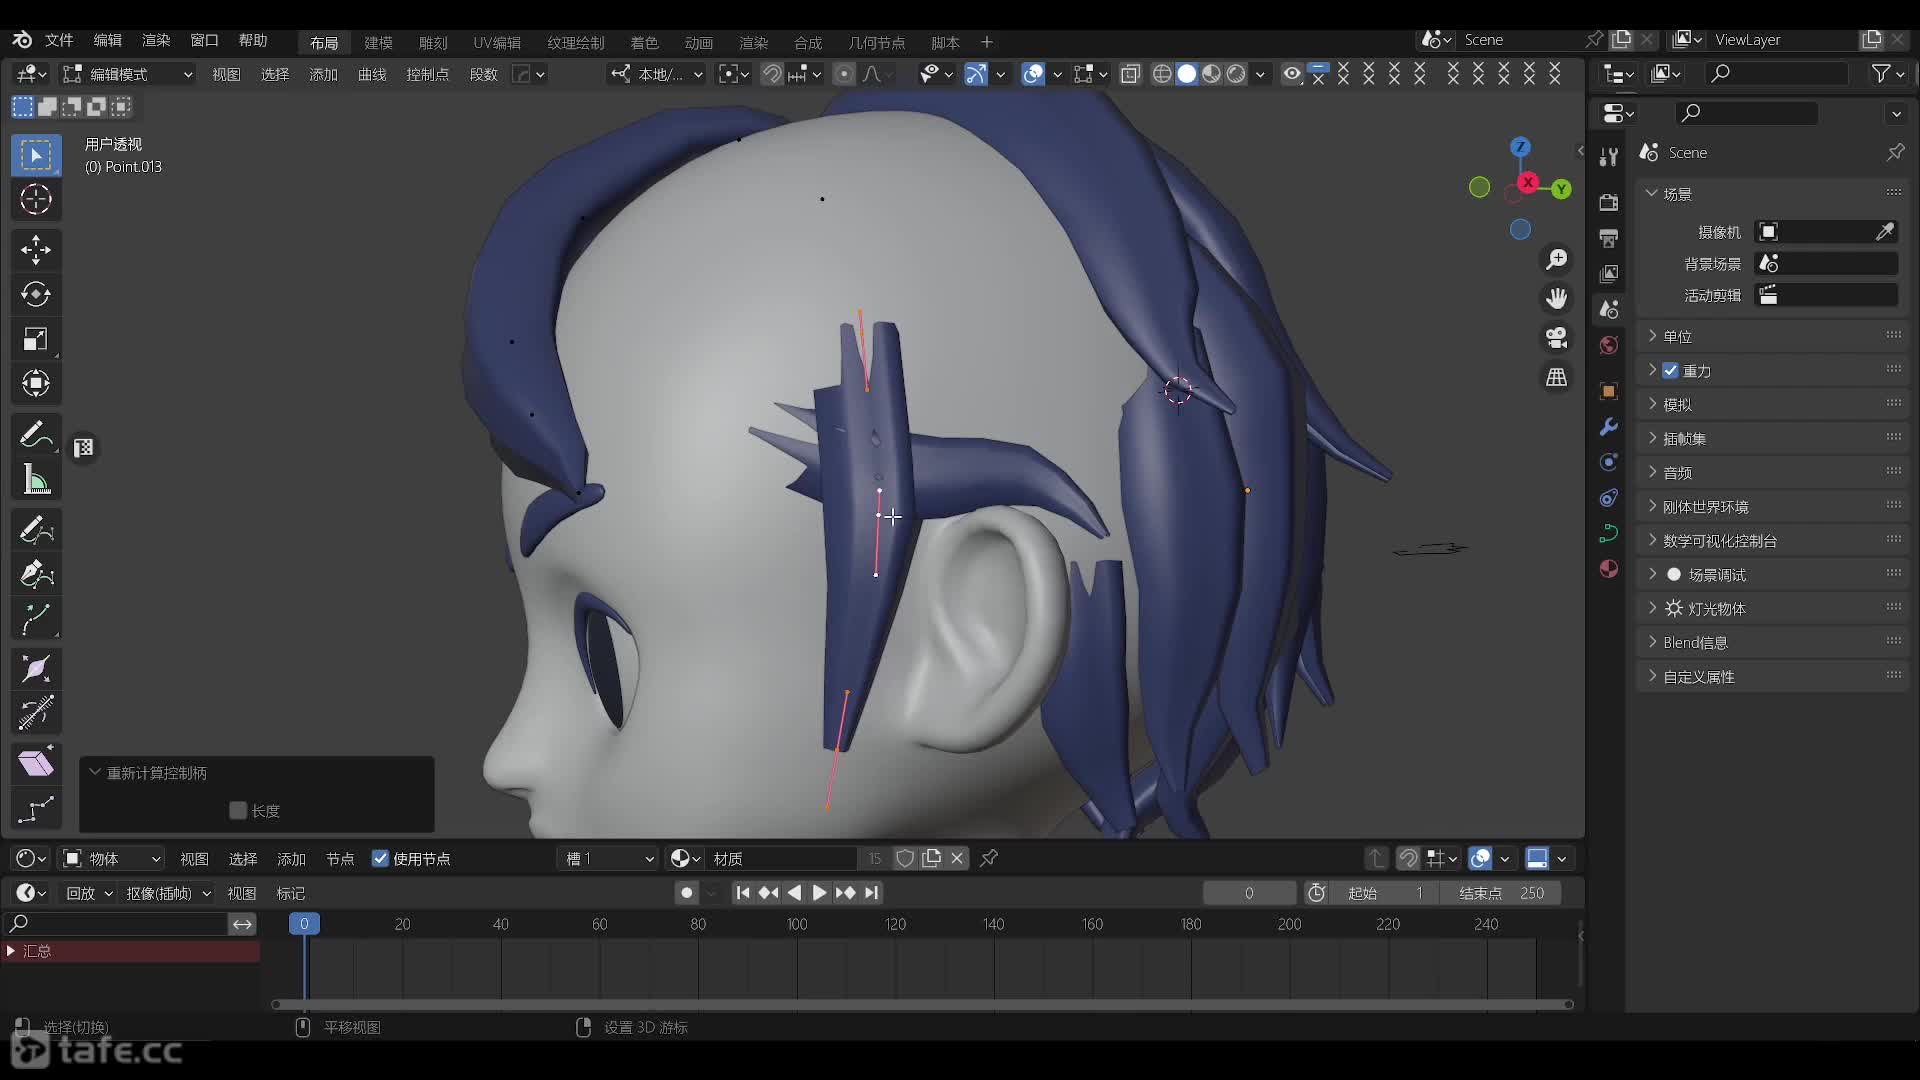1920x1080 pixels.
Task: Toggle X-ray display
Action: click(x=1130, y=74)
